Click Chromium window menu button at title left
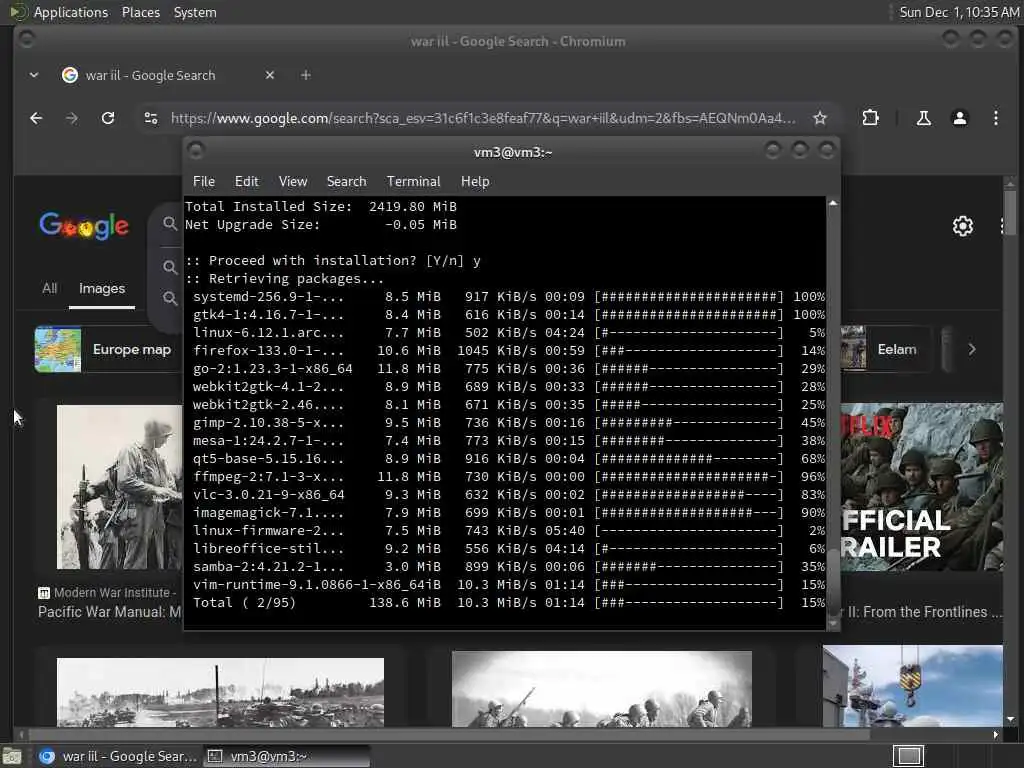 26,39
